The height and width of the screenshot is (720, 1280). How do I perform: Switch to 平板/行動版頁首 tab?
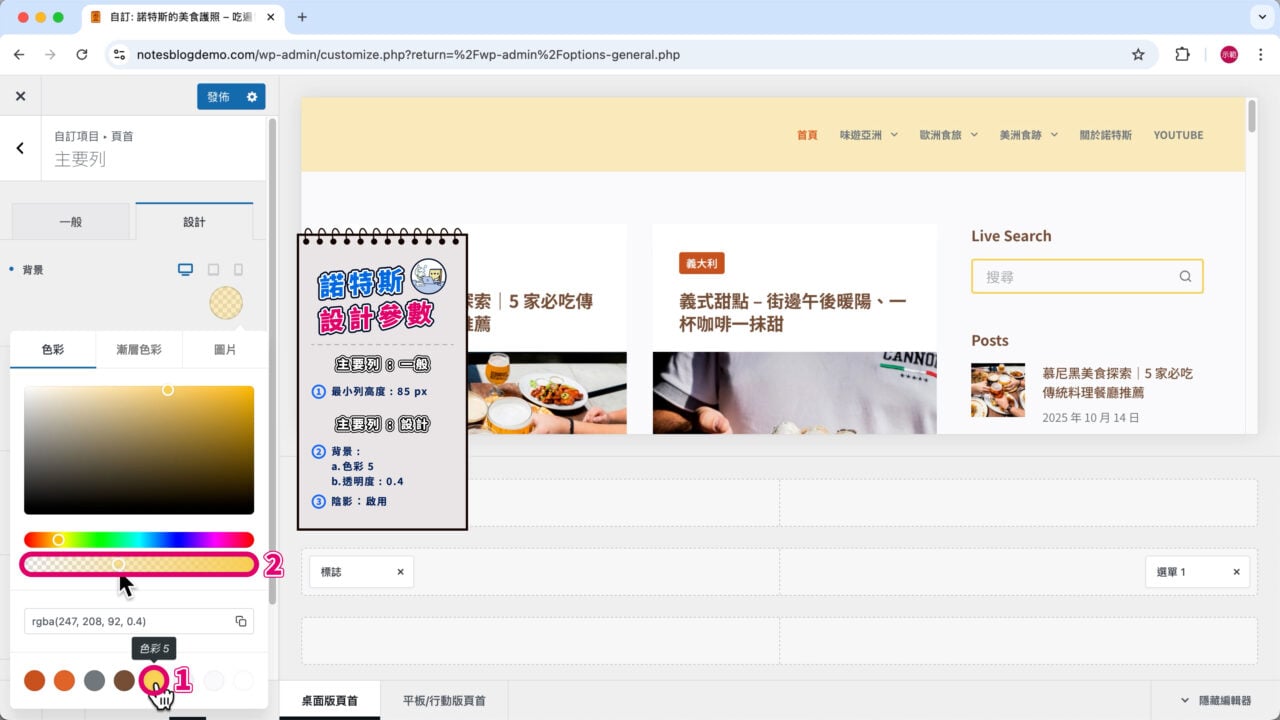click(443, 701)
